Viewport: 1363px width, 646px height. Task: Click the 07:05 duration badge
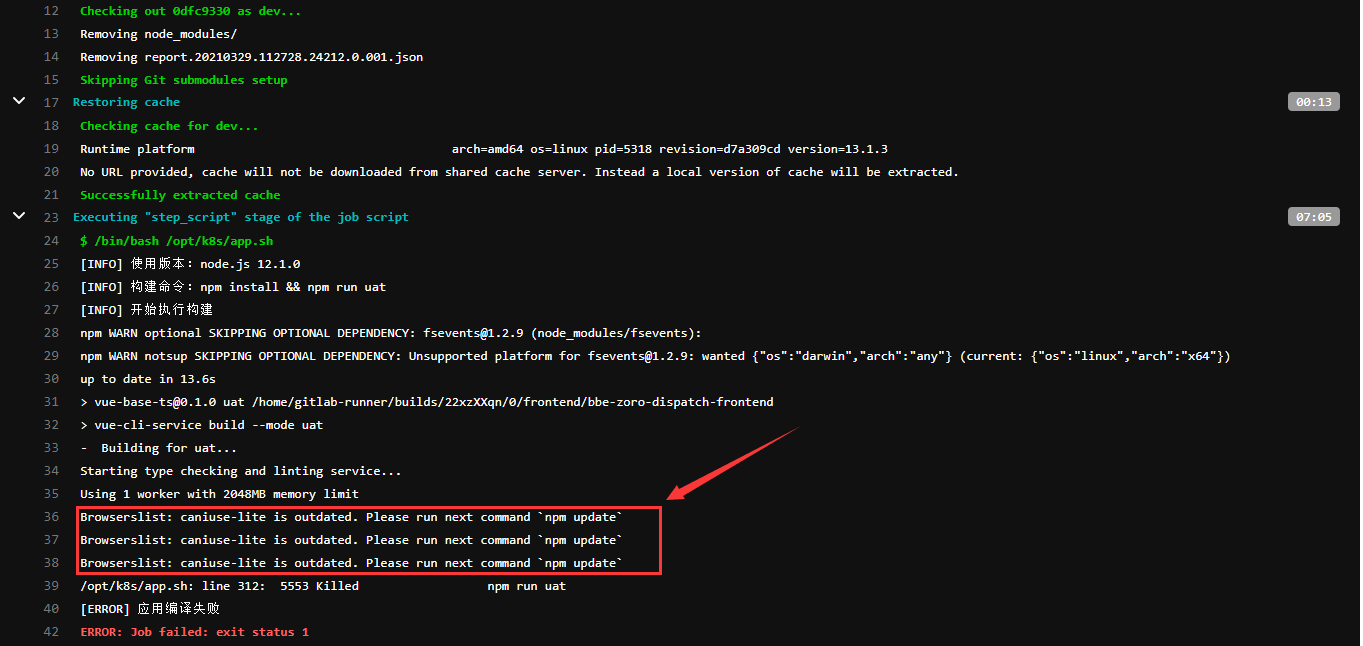tap(1313, 216)
